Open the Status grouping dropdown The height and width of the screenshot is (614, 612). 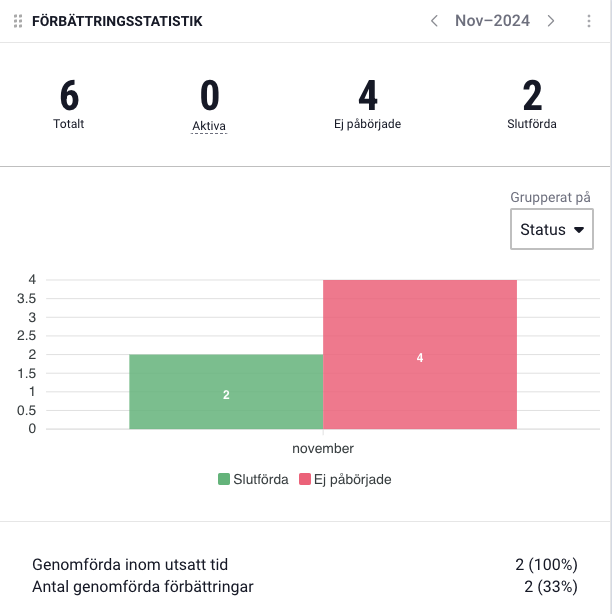(x=551, y=229)
